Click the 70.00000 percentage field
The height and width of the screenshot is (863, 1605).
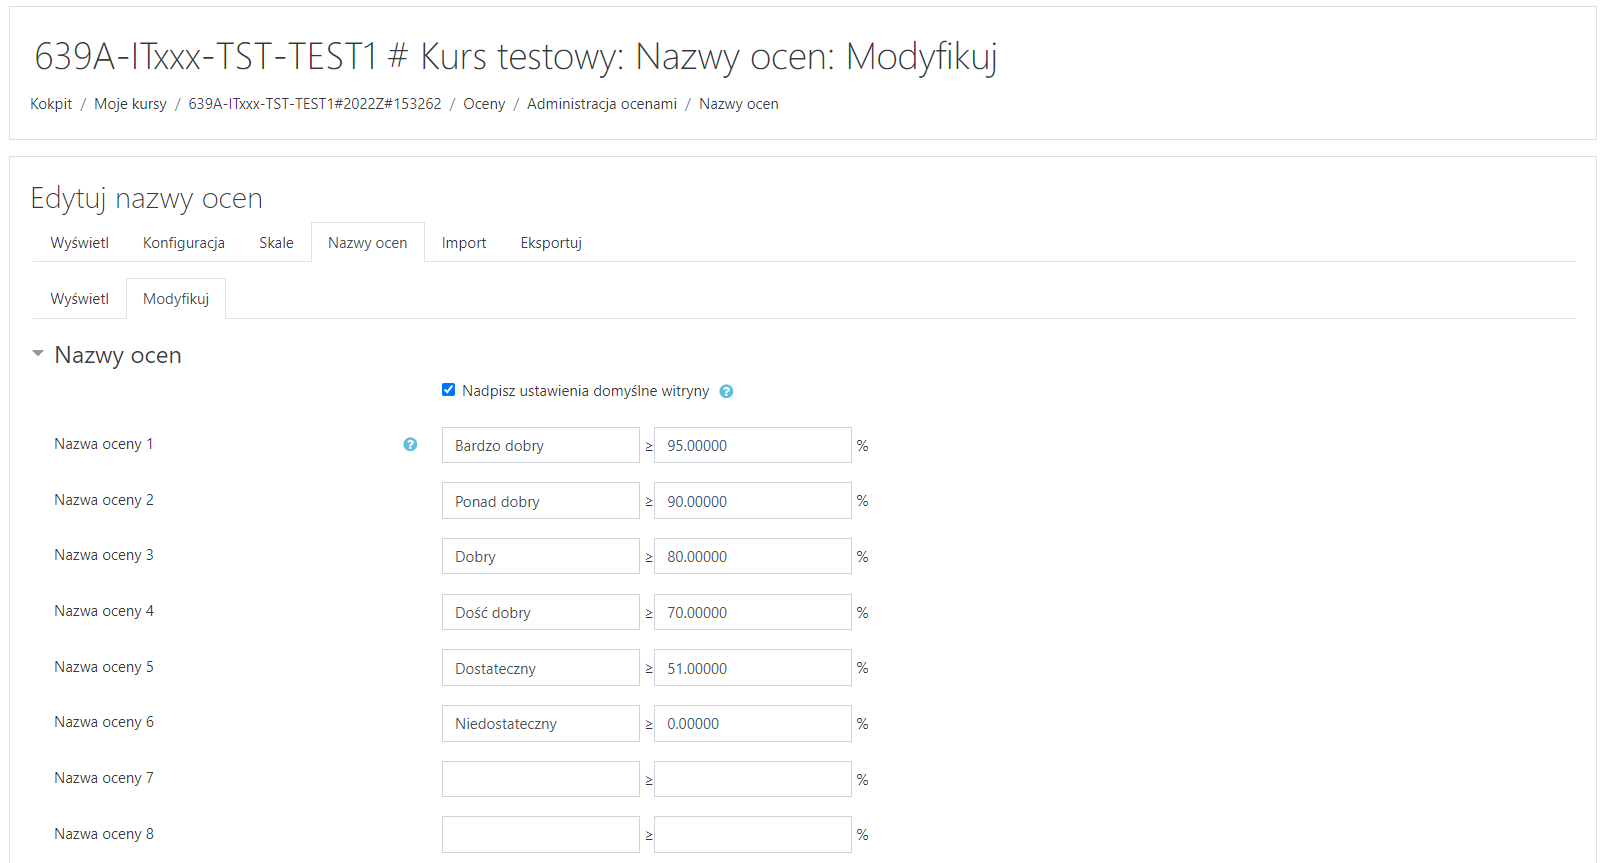click(x=753, y=612)
